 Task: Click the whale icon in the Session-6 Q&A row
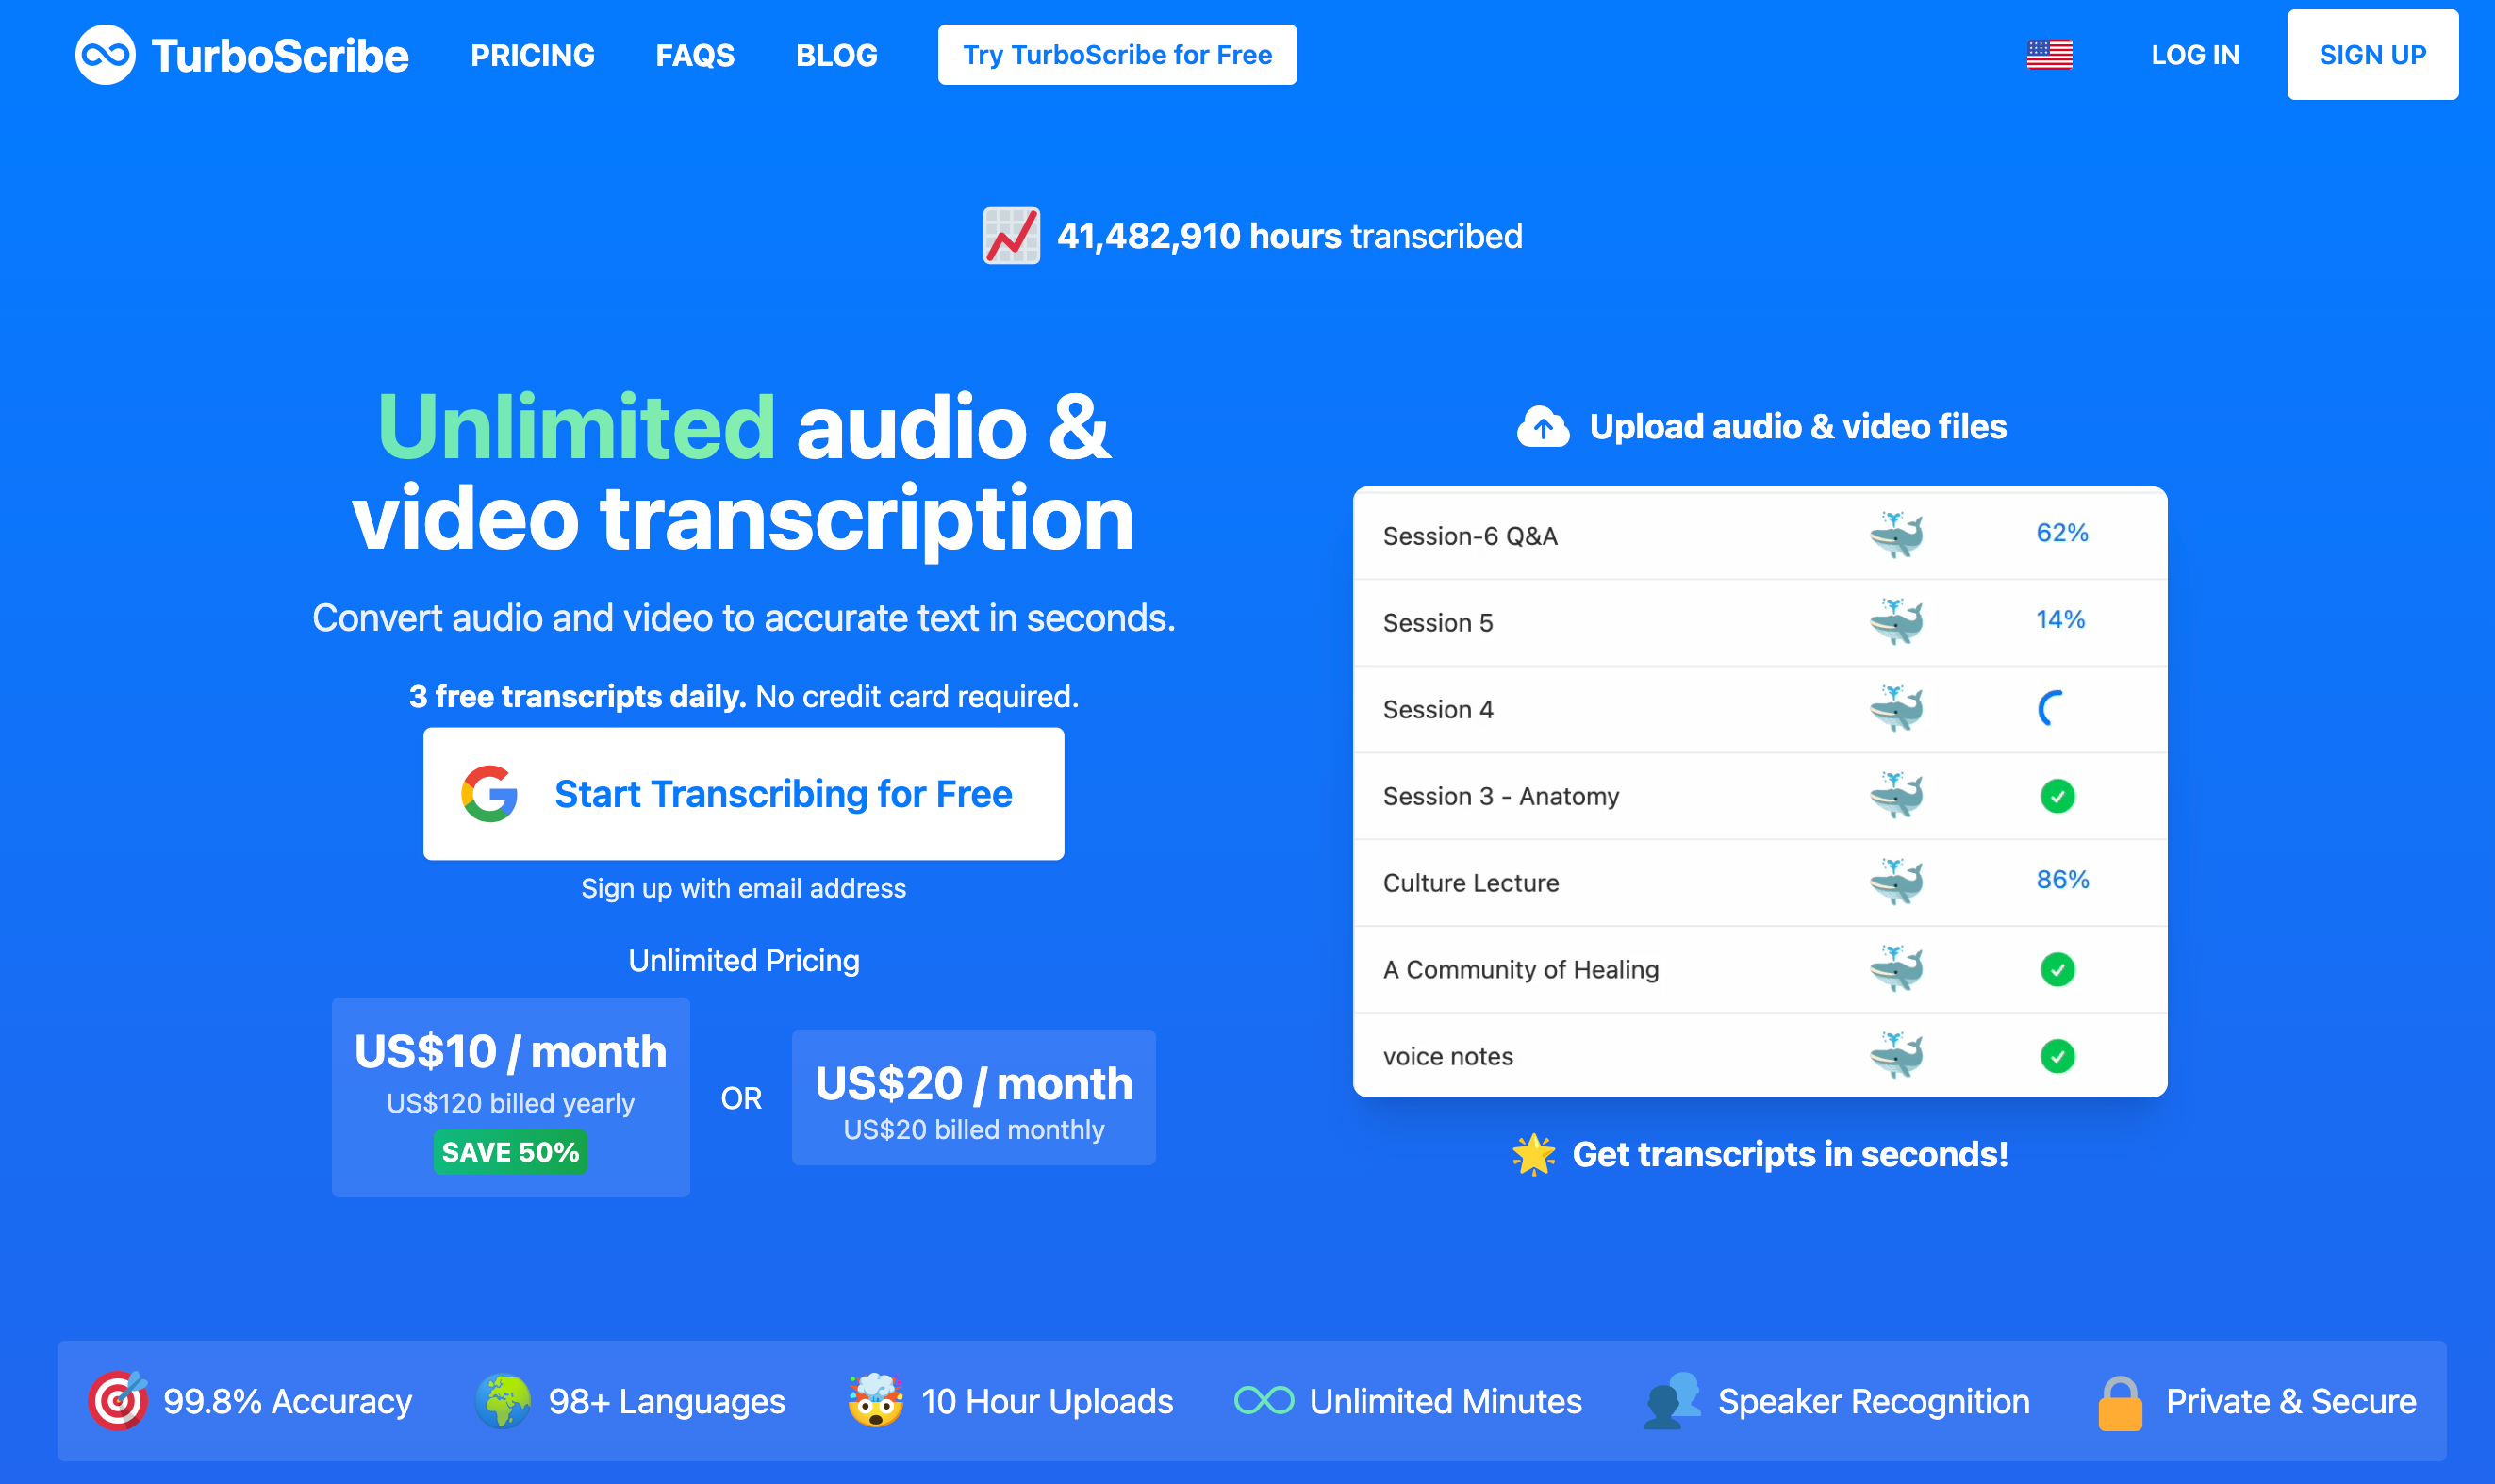[x=1896, y=534]
